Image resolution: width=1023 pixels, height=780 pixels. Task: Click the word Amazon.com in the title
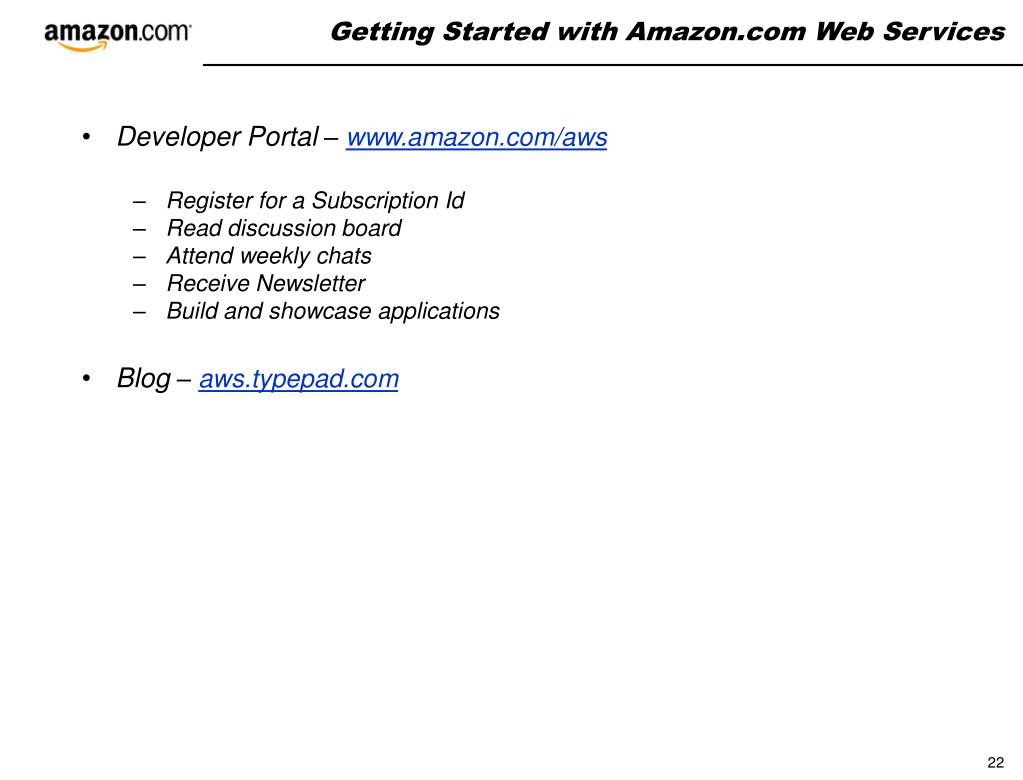point(716,31)
